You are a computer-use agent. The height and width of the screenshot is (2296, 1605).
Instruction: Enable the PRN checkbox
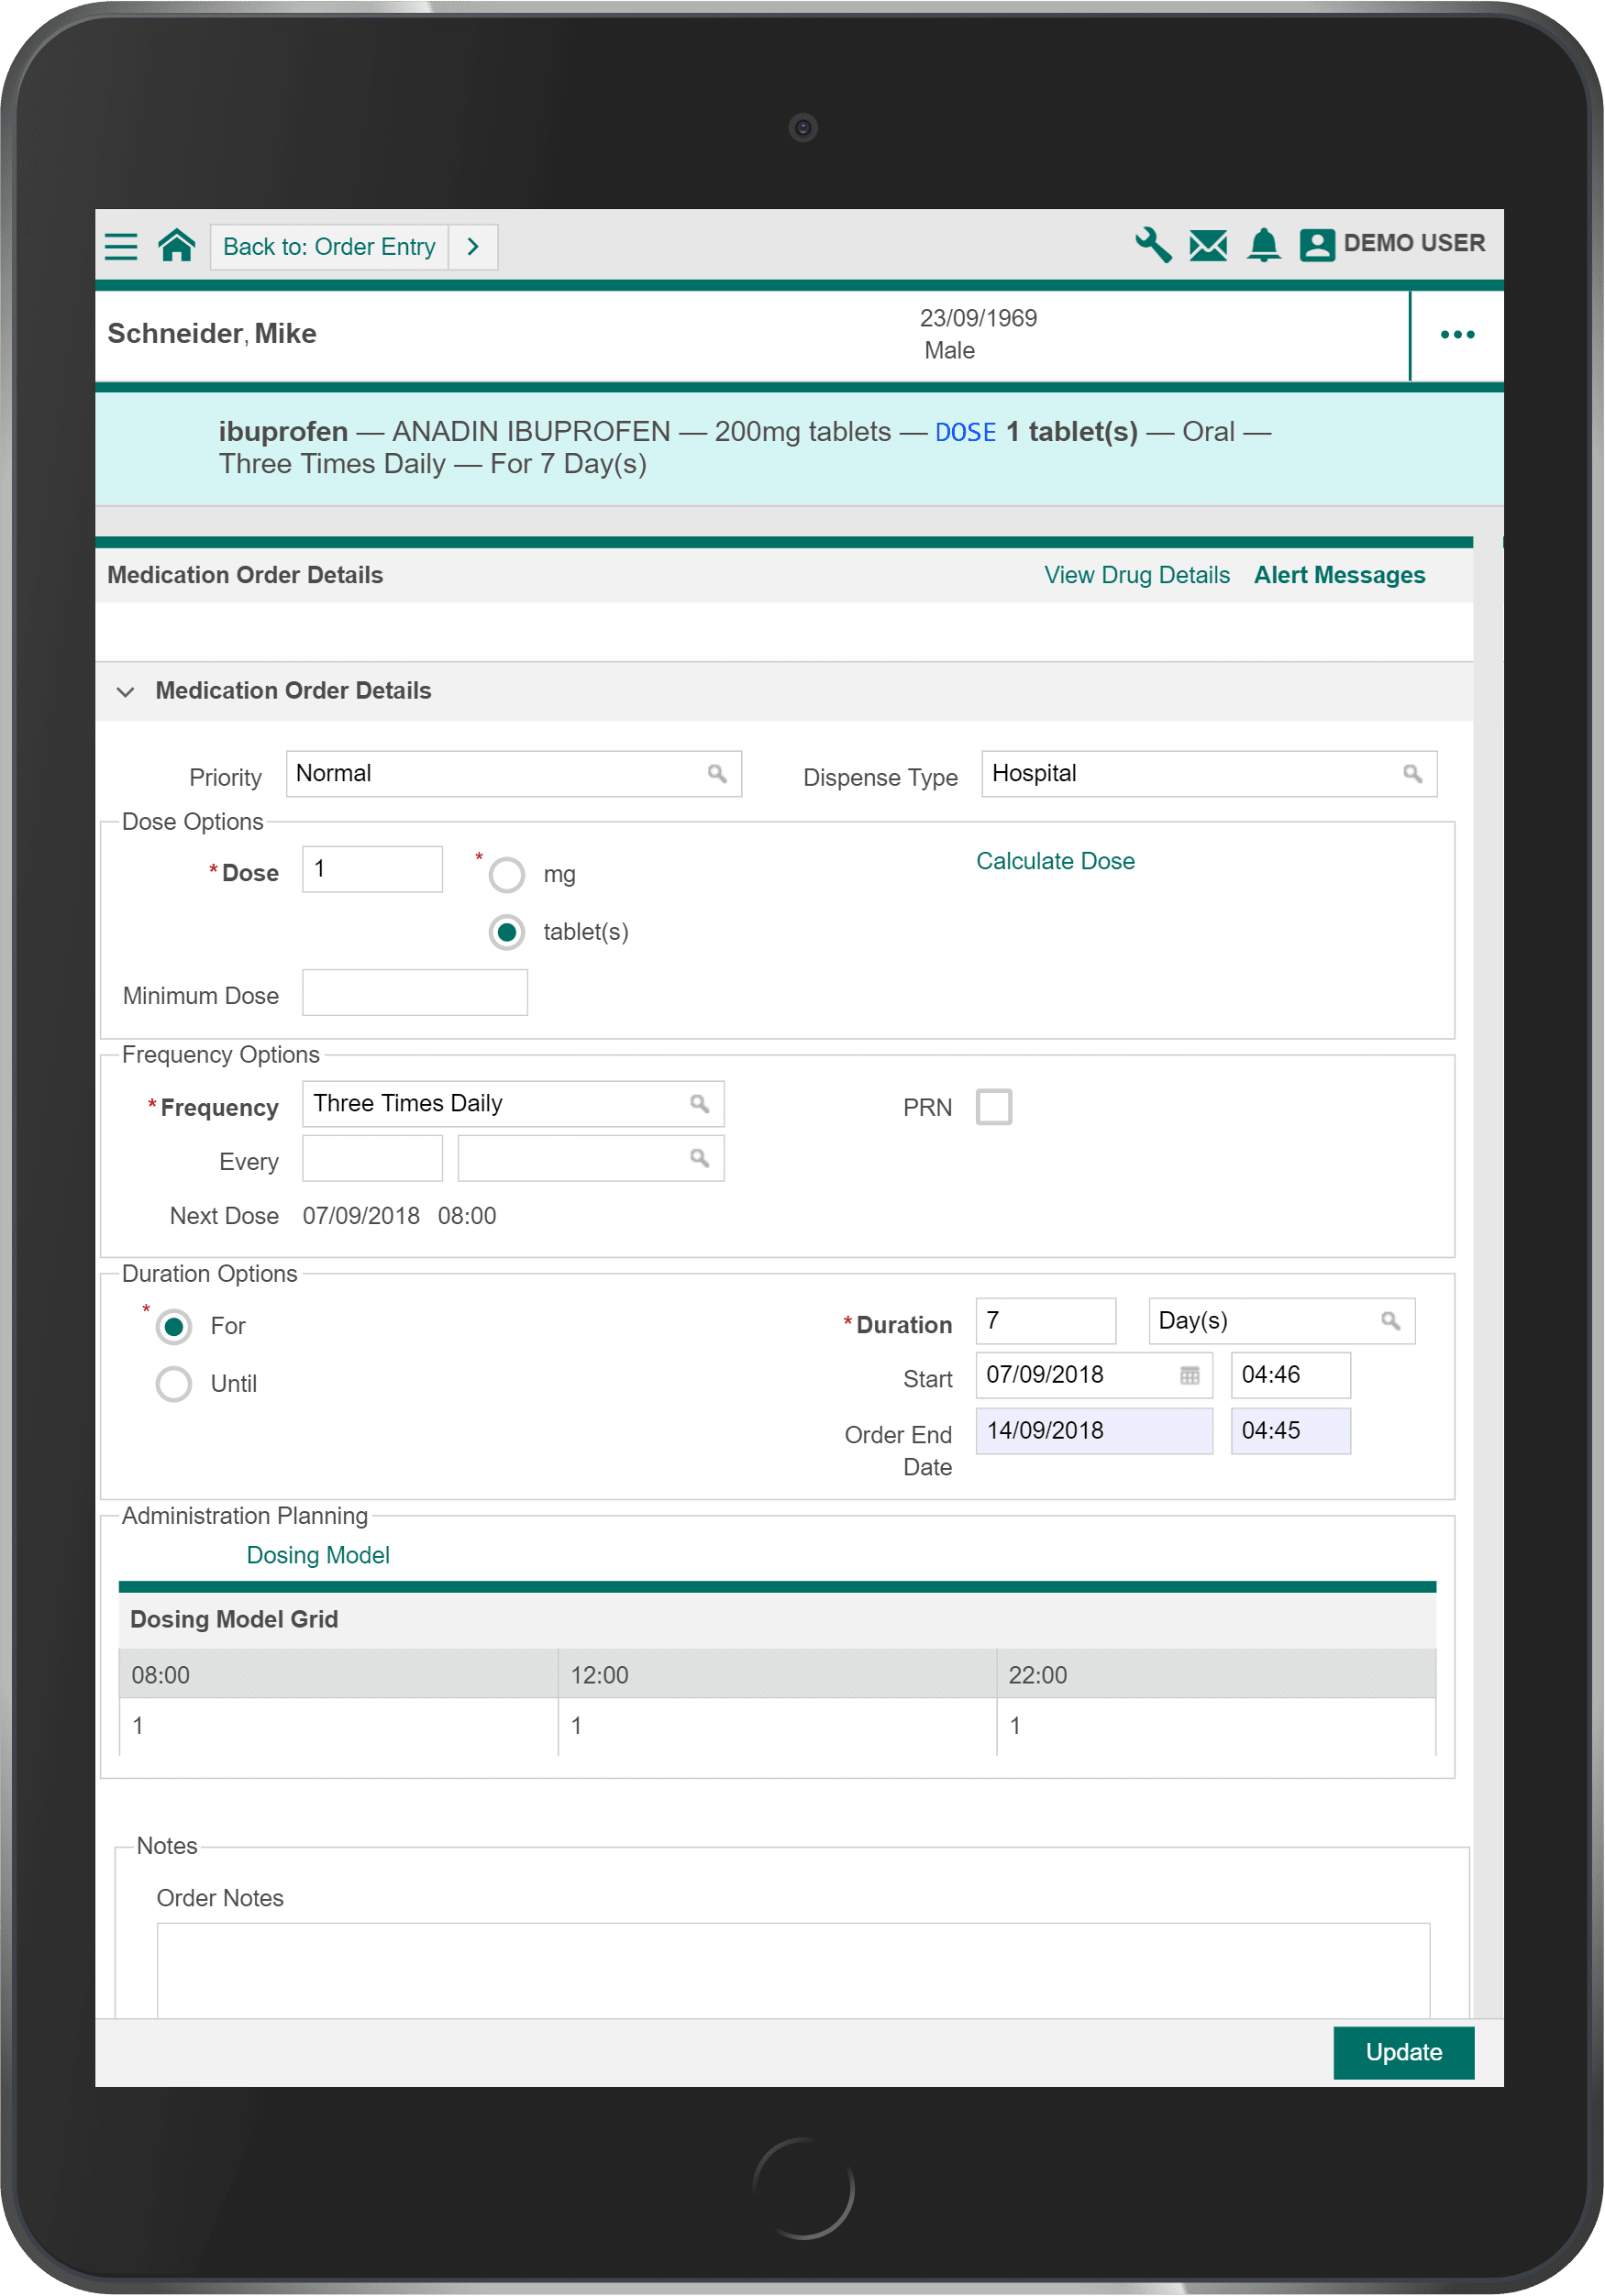tap(994, 1106)
